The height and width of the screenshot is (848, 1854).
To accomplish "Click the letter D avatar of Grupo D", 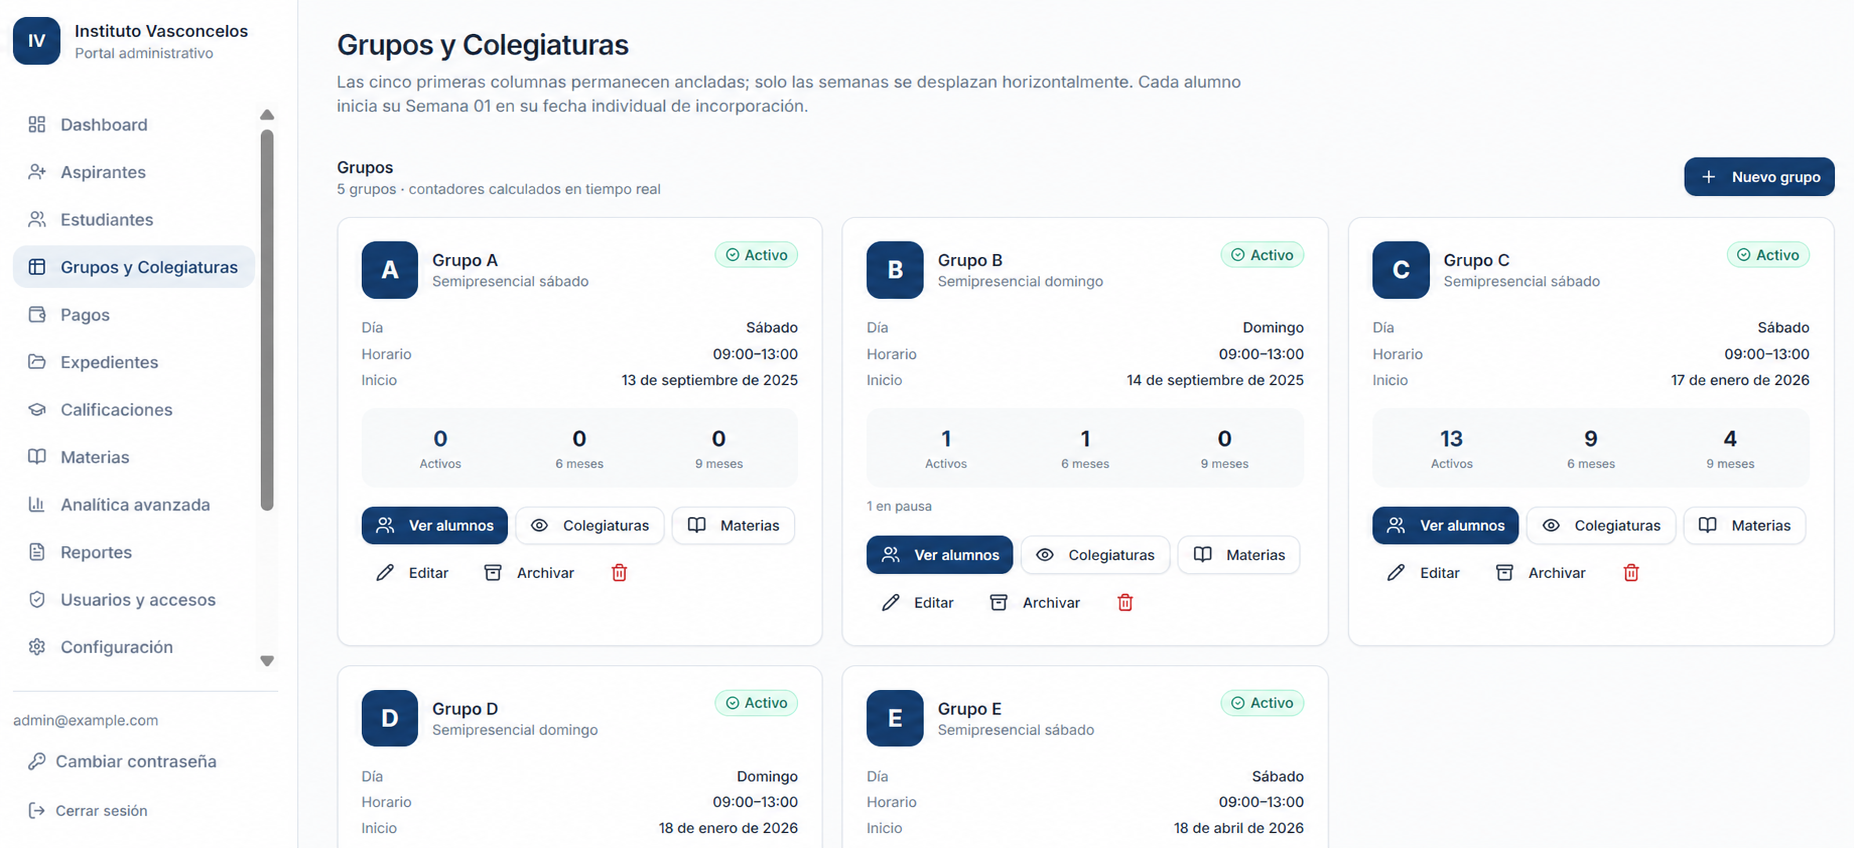I will 390,718.
